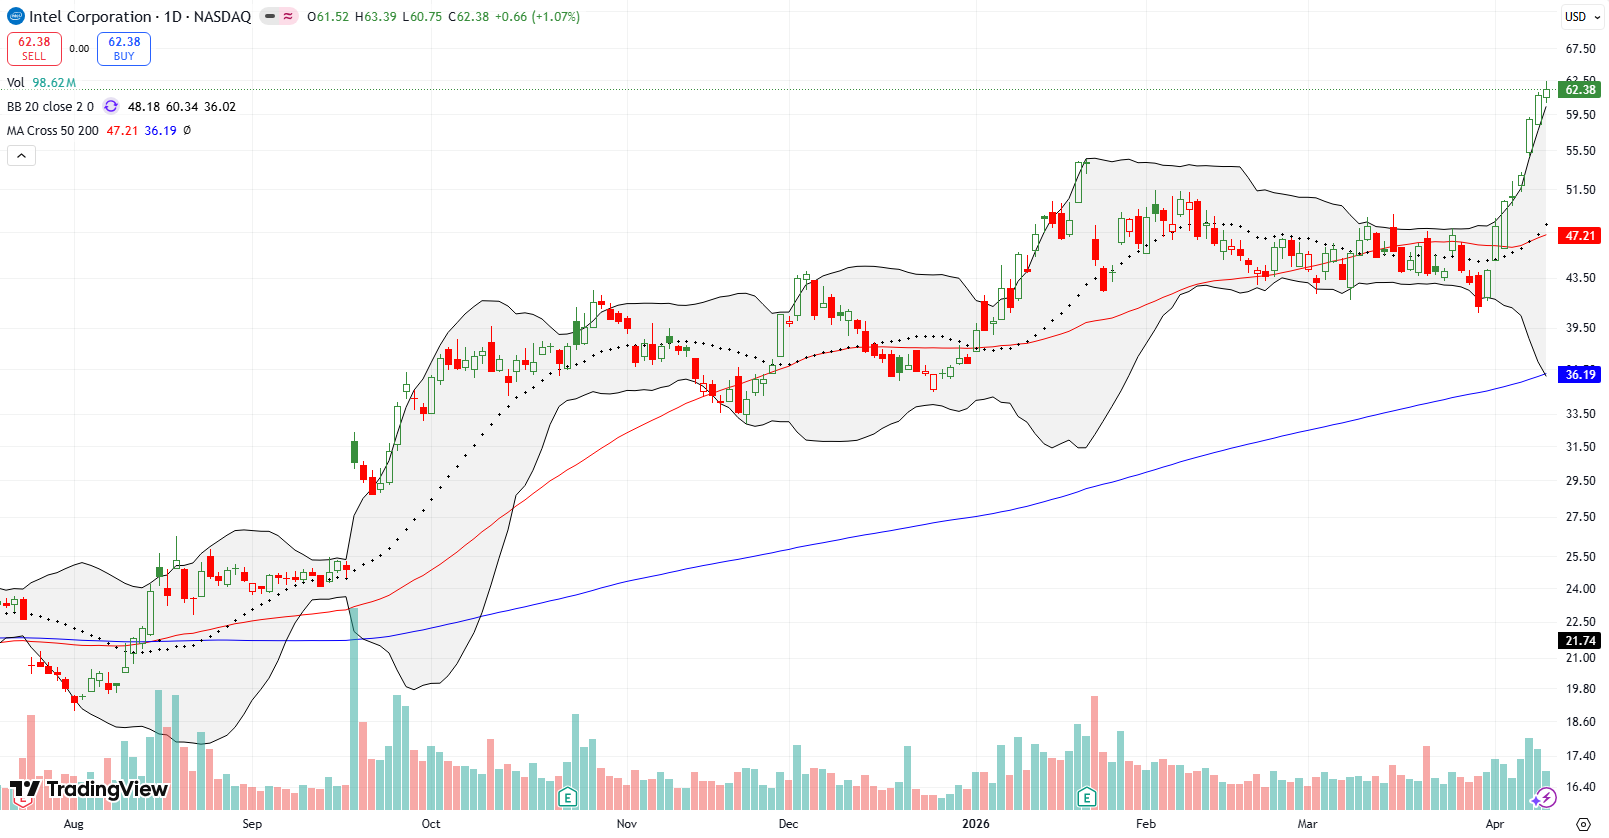This screenshot has width=1609, height=838.
Task: Click the Intel Corporation symbol title
Action: pyautogui.click(x=140, y=16)
